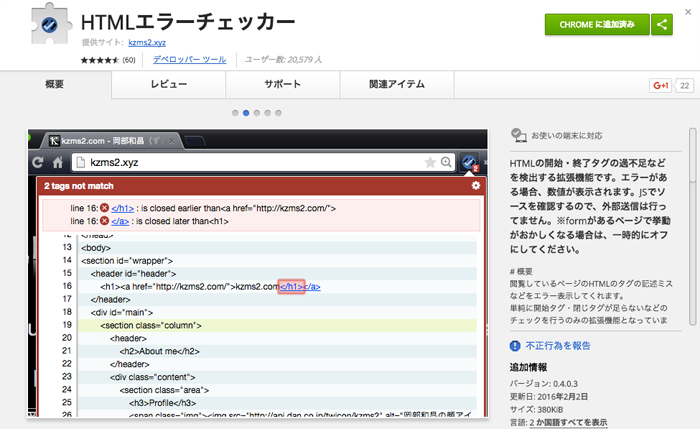Switch to the サポート tab
Viewport: 700px width, 429px height.
coord(283,84)
